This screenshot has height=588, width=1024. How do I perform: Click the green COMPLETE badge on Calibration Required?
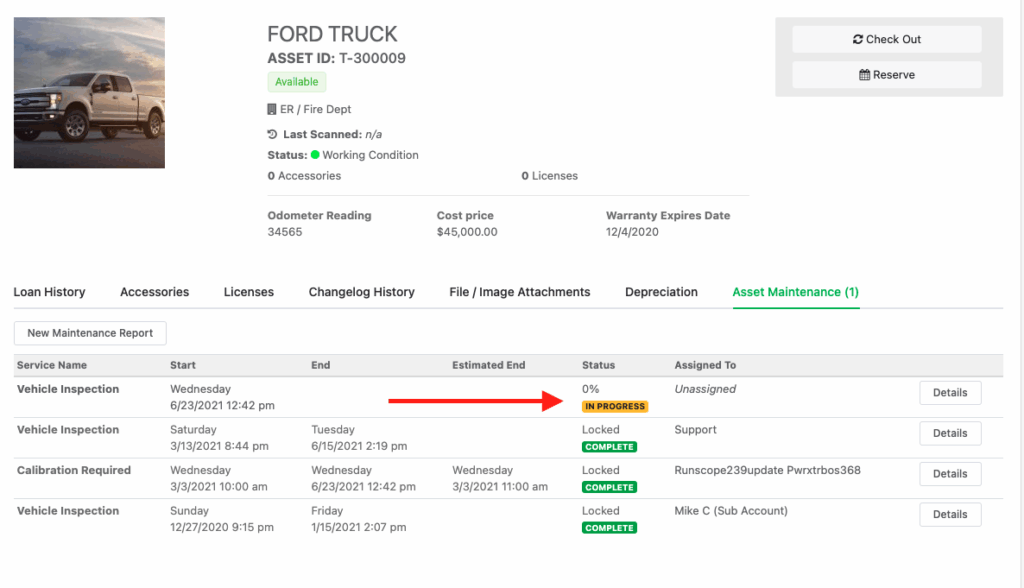[609, 487]
